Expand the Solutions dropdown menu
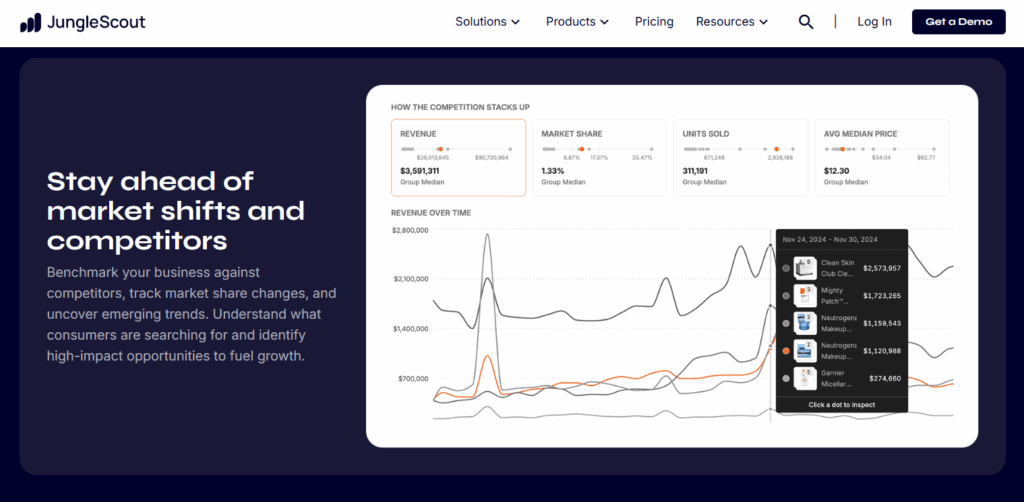 tap(488, 22)
